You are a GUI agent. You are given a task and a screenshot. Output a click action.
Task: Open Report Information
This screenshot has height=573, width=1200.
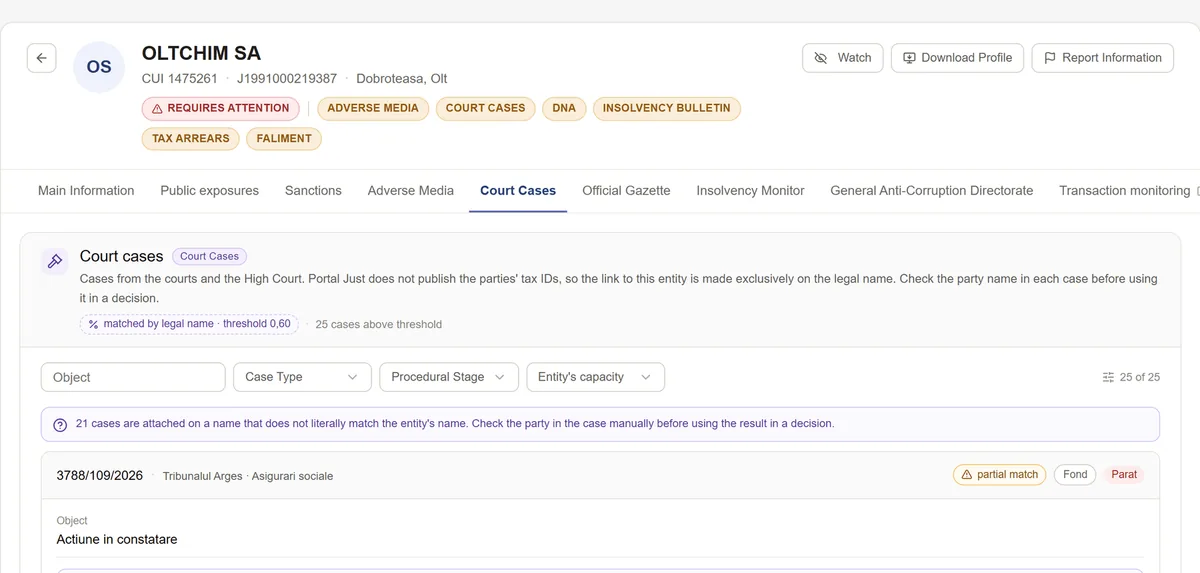tap(1102, 58)
